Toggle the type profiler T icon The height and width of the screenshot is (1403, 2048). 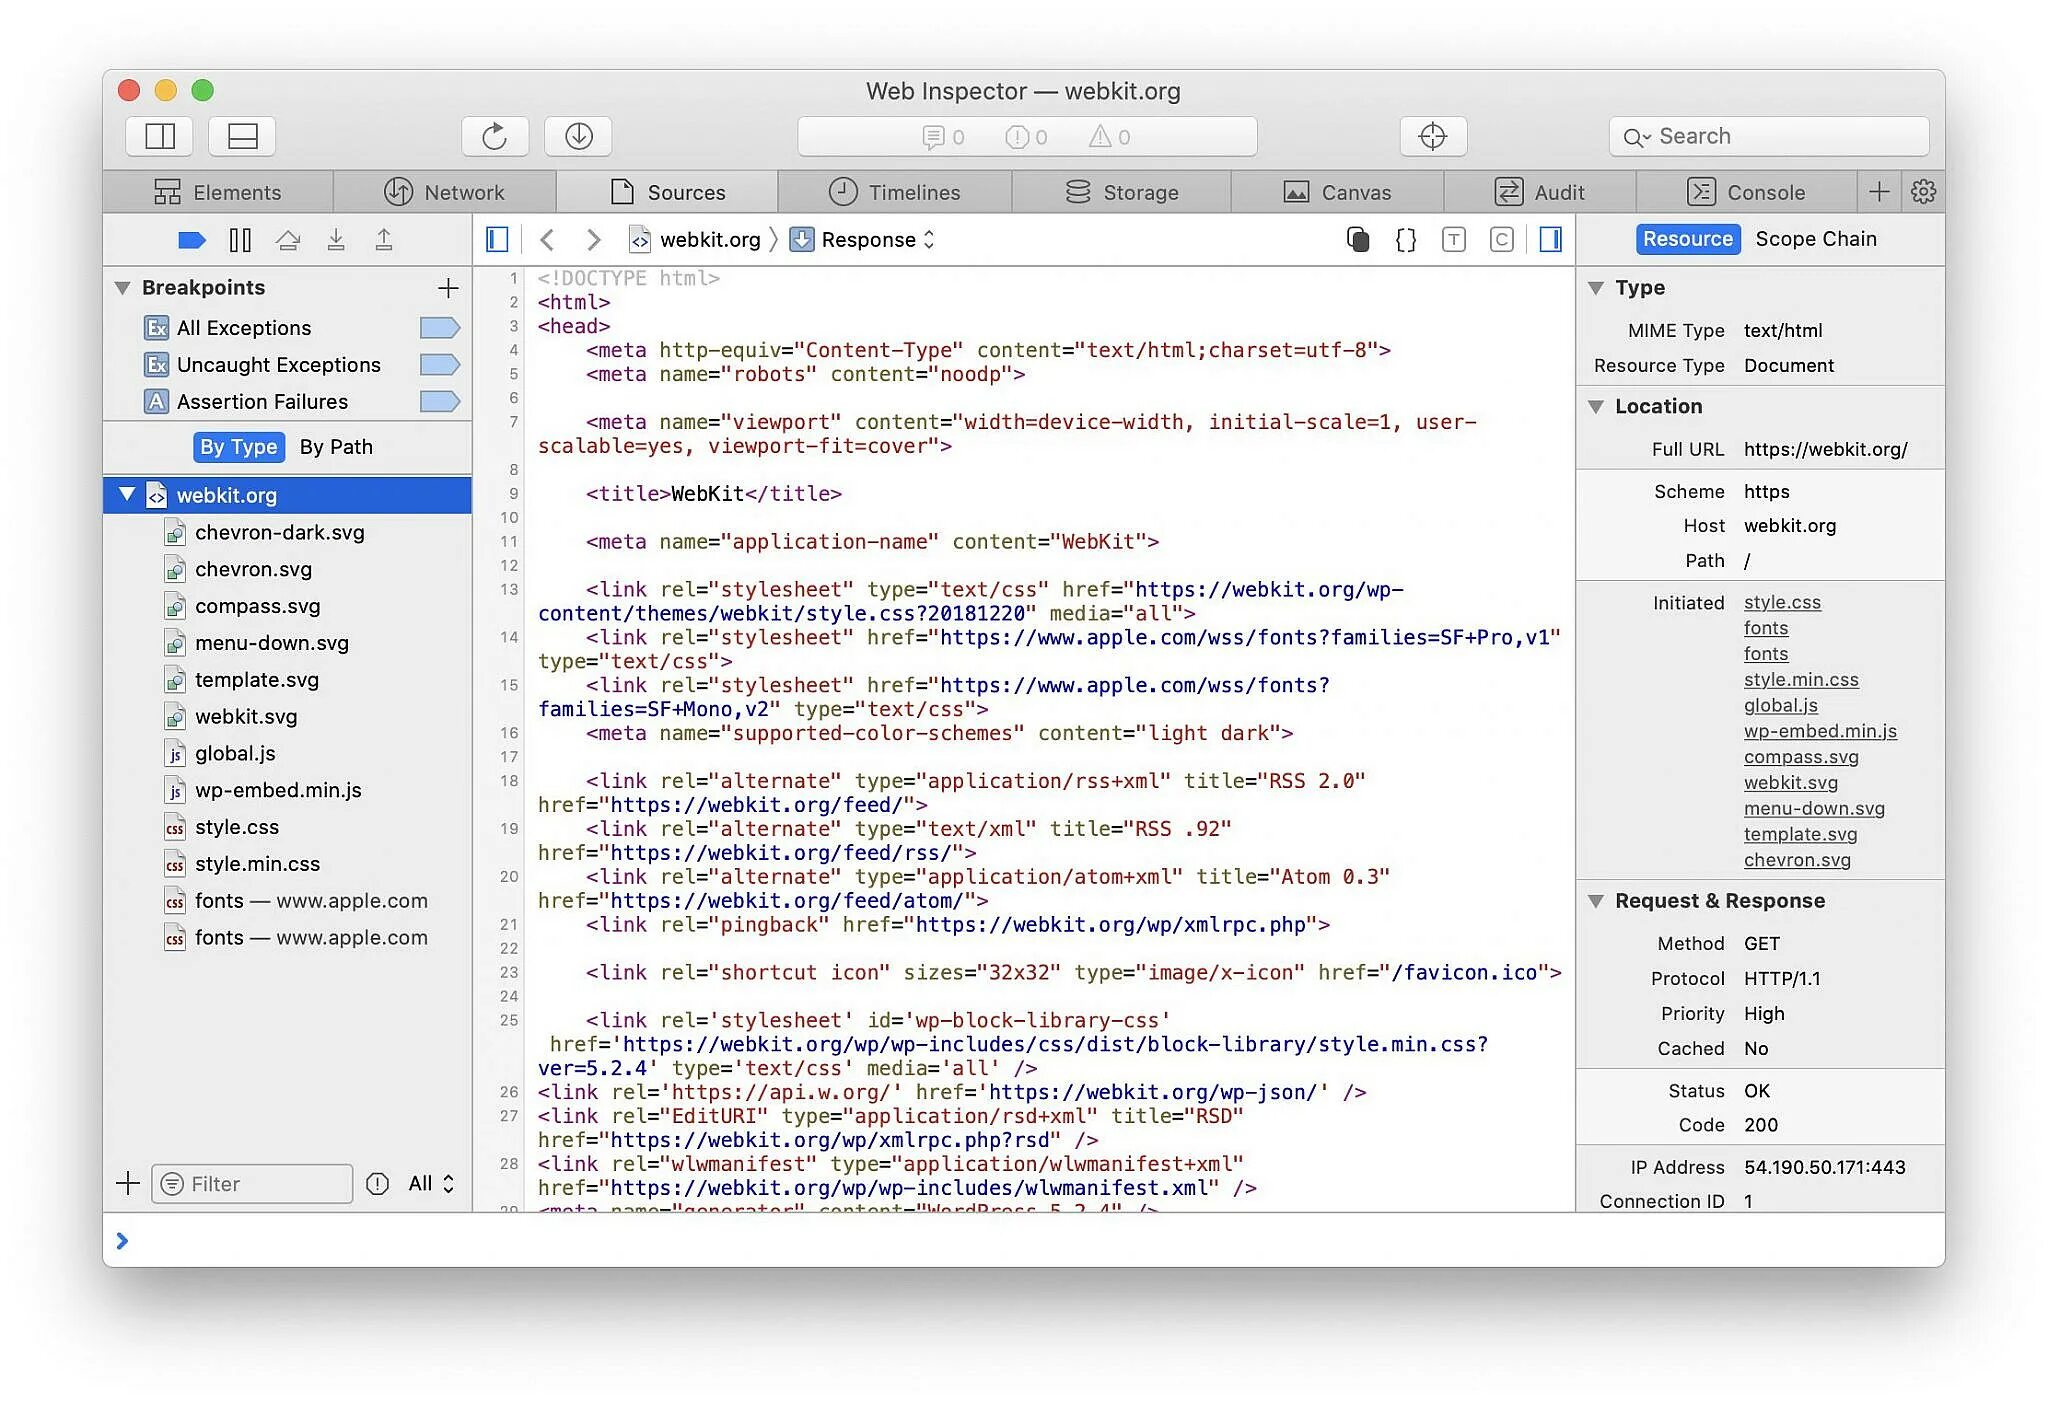coord(1454,240)
